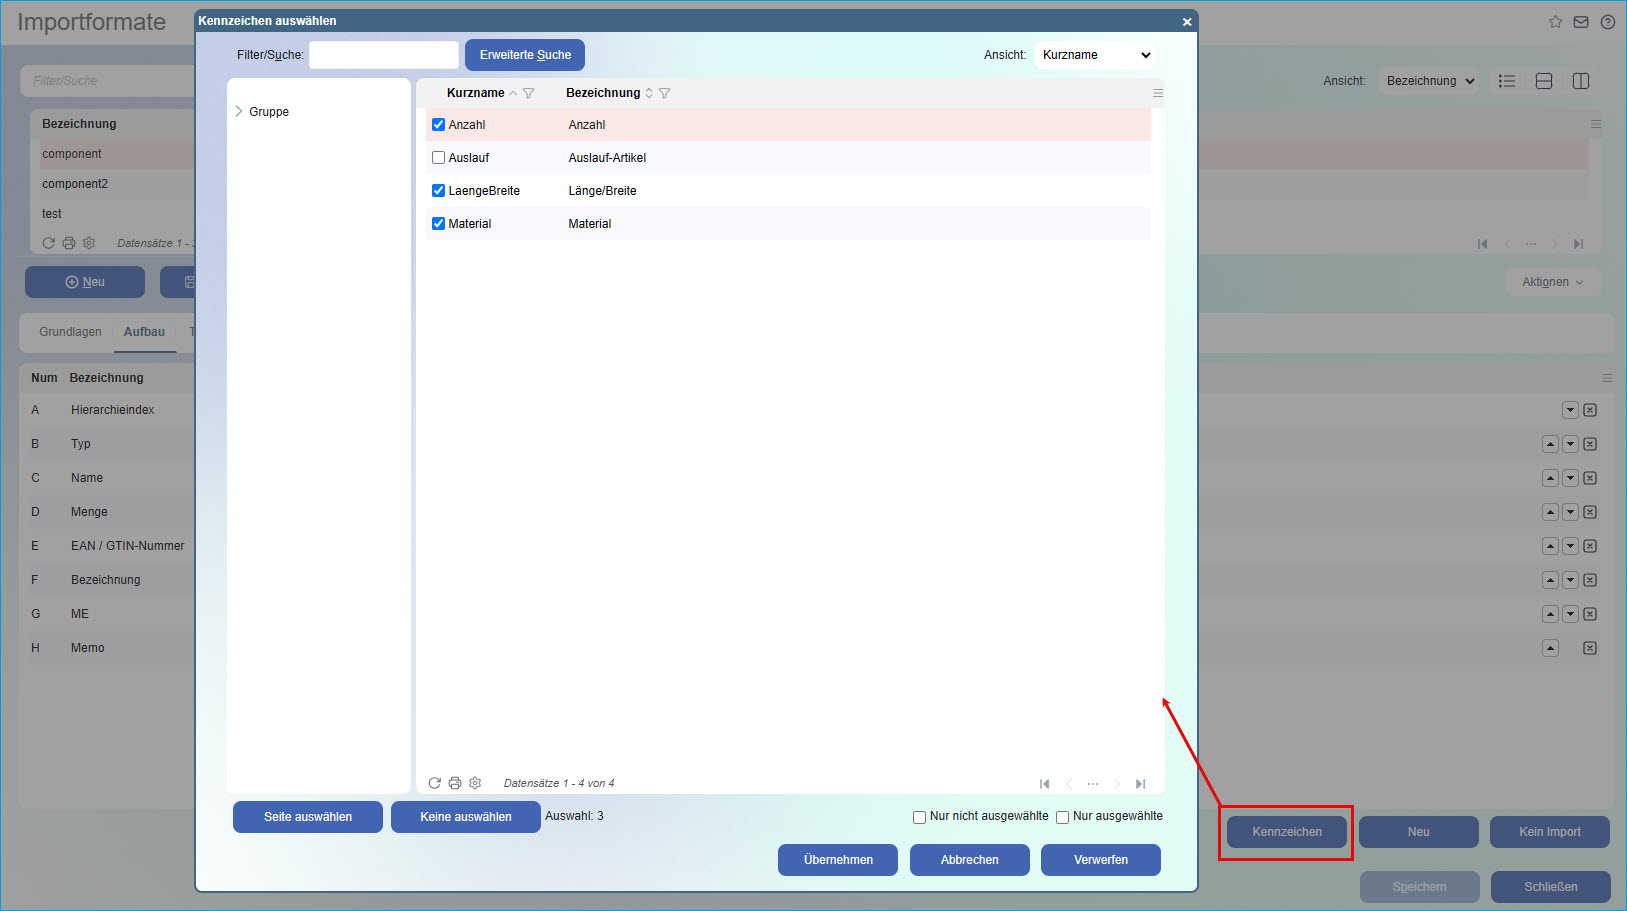The height and width of the screenshot is (911, 1627).
Task: Click the print icon in dialog footer
Action: pyautogui.click(x=455, y=783)
